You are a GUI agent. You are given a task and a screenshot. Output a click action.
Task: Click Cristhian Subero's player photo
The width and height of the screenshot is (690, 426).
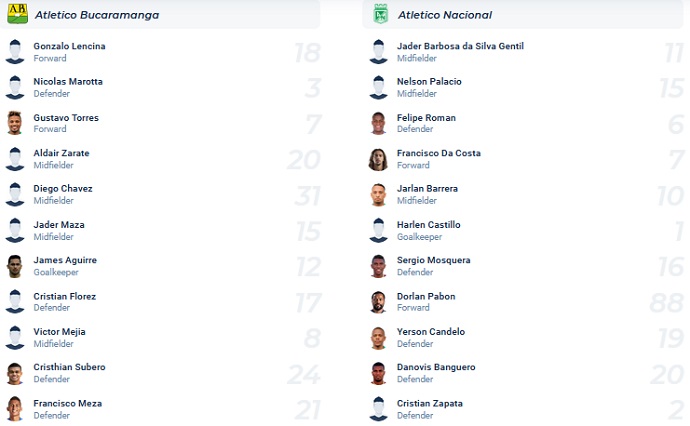click(x=15, y=373)
